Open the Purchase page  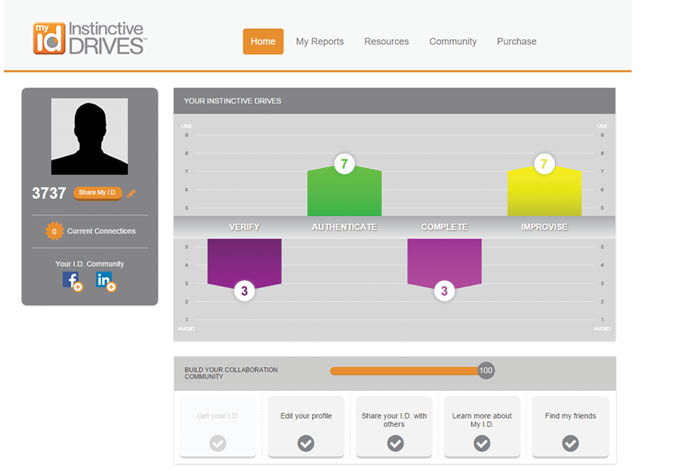pos(516,41)
